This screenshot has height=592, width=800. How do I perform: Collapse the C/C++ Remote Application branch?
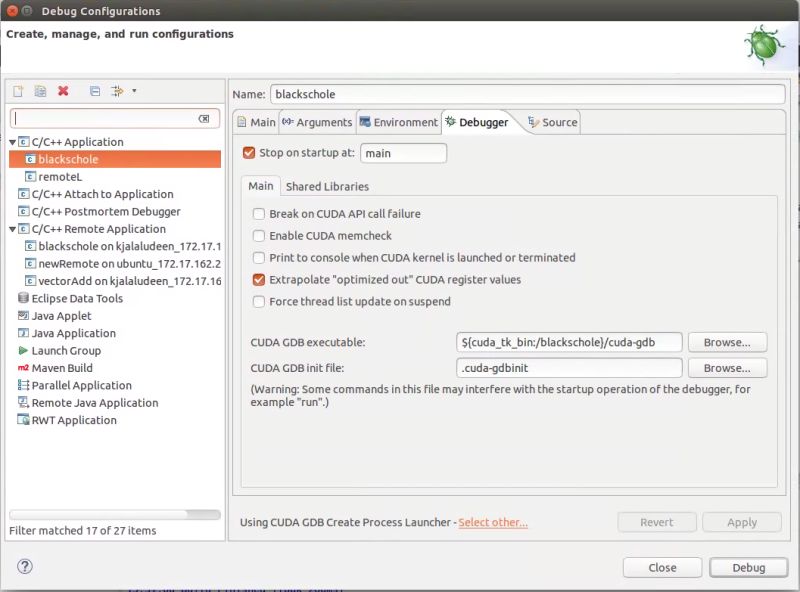click(x=12, y=228)
